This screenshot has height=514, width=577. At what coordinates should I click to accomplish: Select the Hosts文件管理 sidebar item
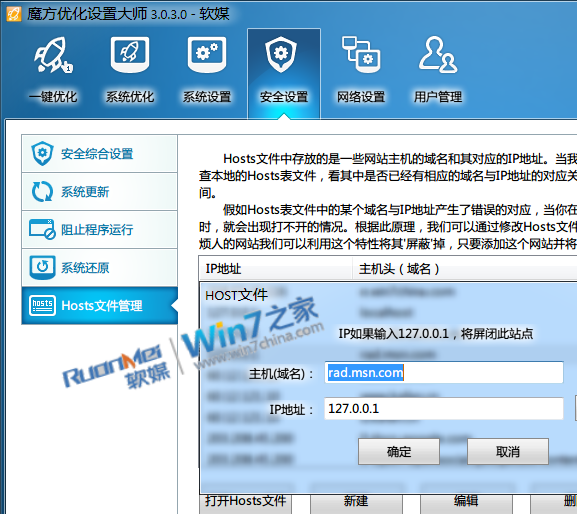click(100, 305)
